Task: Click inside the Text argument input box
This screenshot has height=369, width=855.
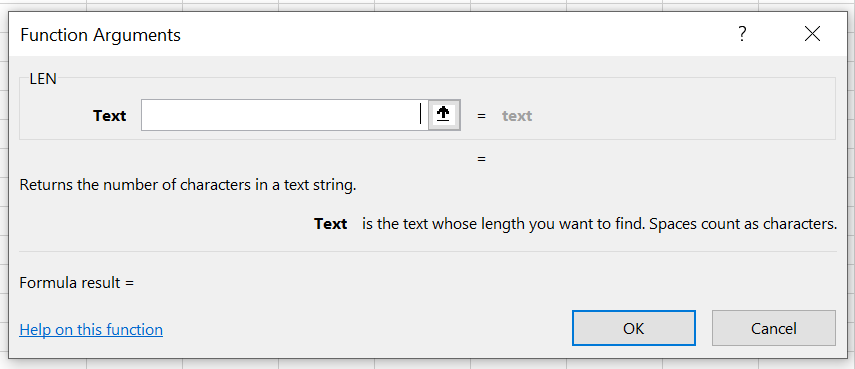Action: (x=284, y=115)
